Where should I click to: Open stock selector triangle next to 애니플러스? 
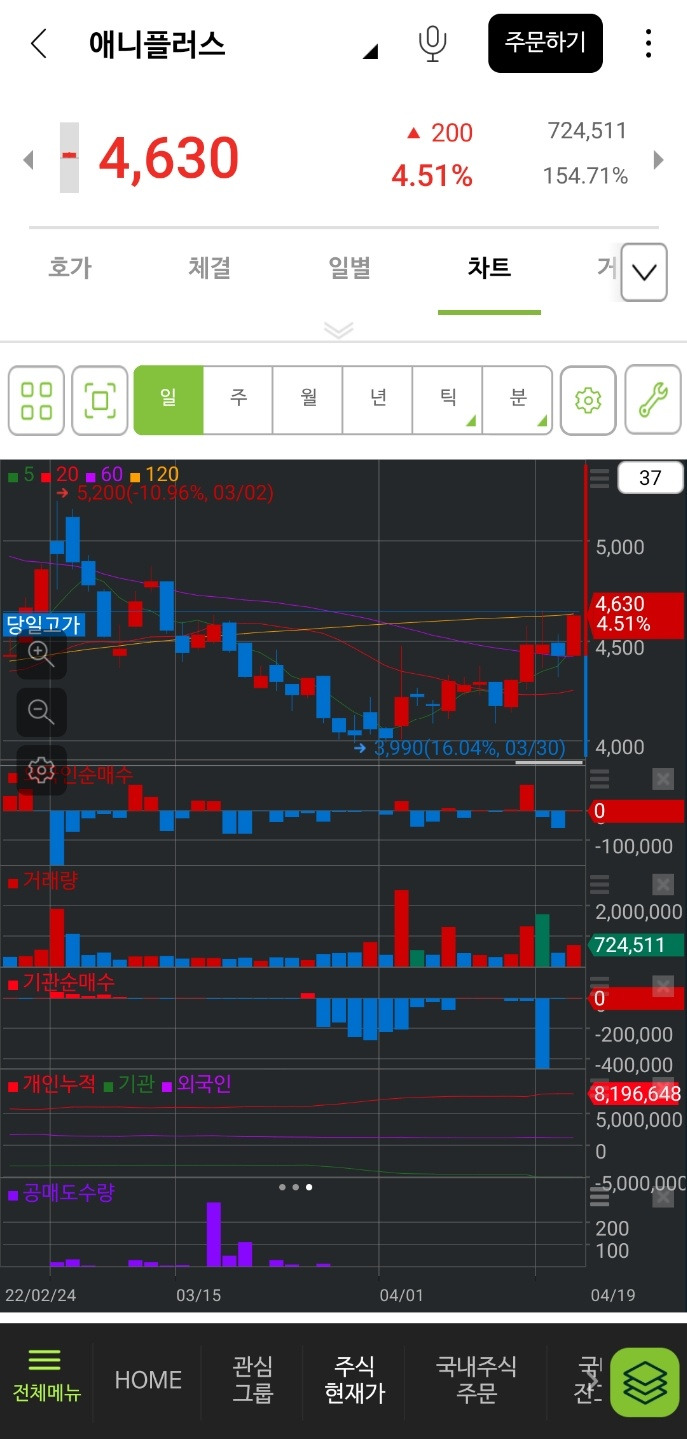(370, 51)
